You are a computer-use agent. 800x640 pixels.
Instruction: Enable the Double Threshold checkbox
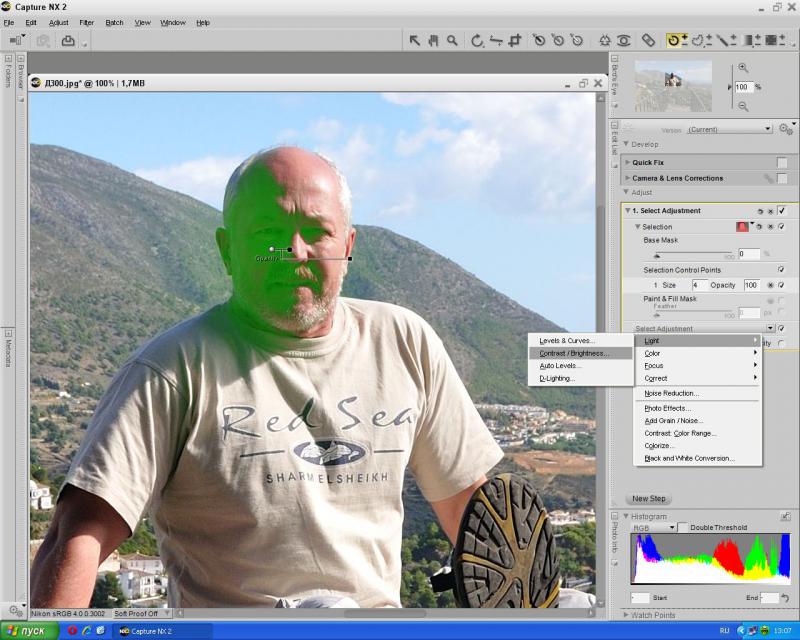click(x=683, y=527)
